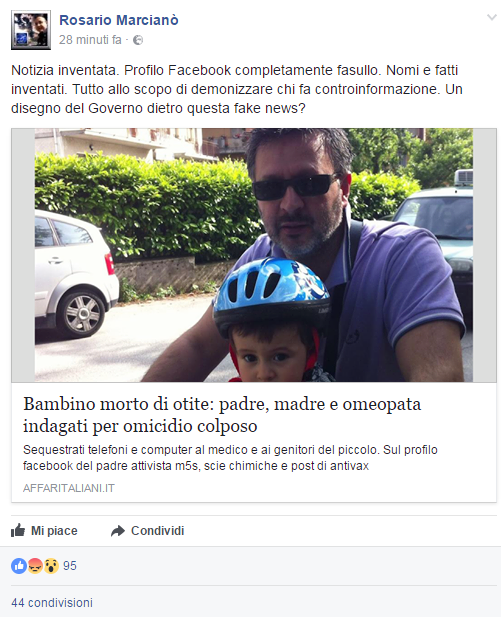Open the AFFARITALIANI.IT source link
This screenshot has height=617, width=501.
(x=69, y=488)
